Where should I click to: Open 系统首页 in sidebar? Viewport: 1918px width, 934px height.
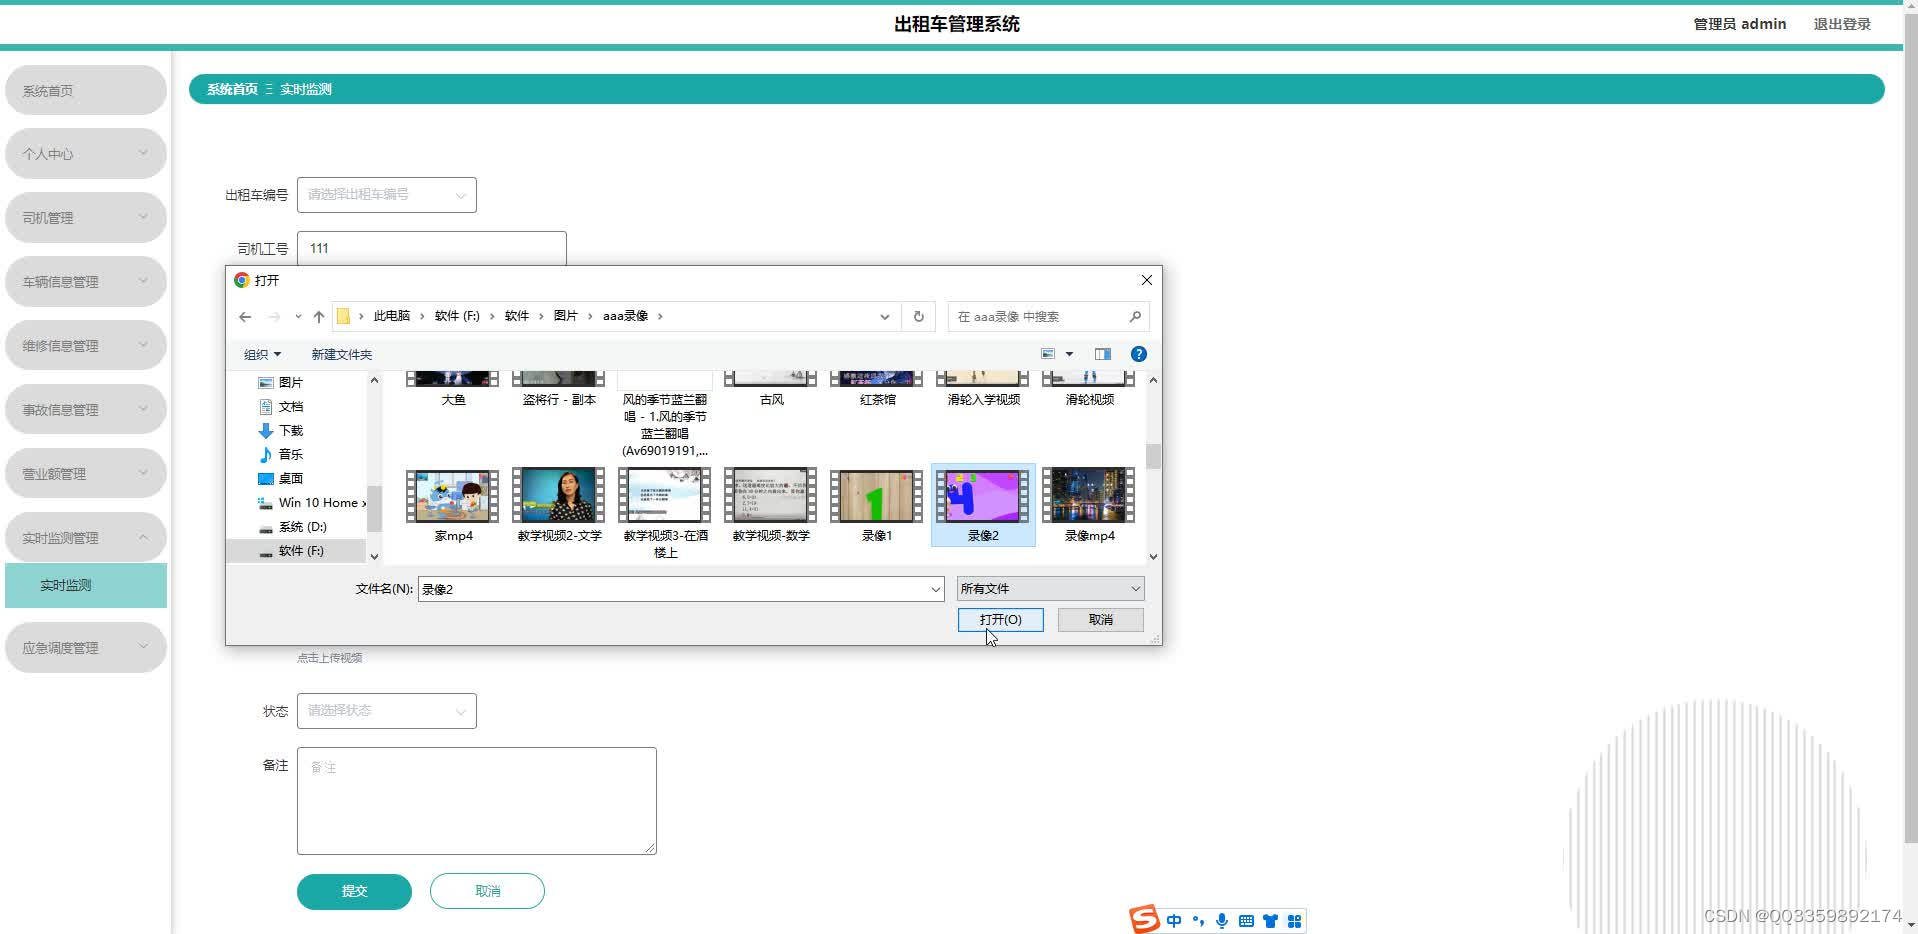[86, 90]
